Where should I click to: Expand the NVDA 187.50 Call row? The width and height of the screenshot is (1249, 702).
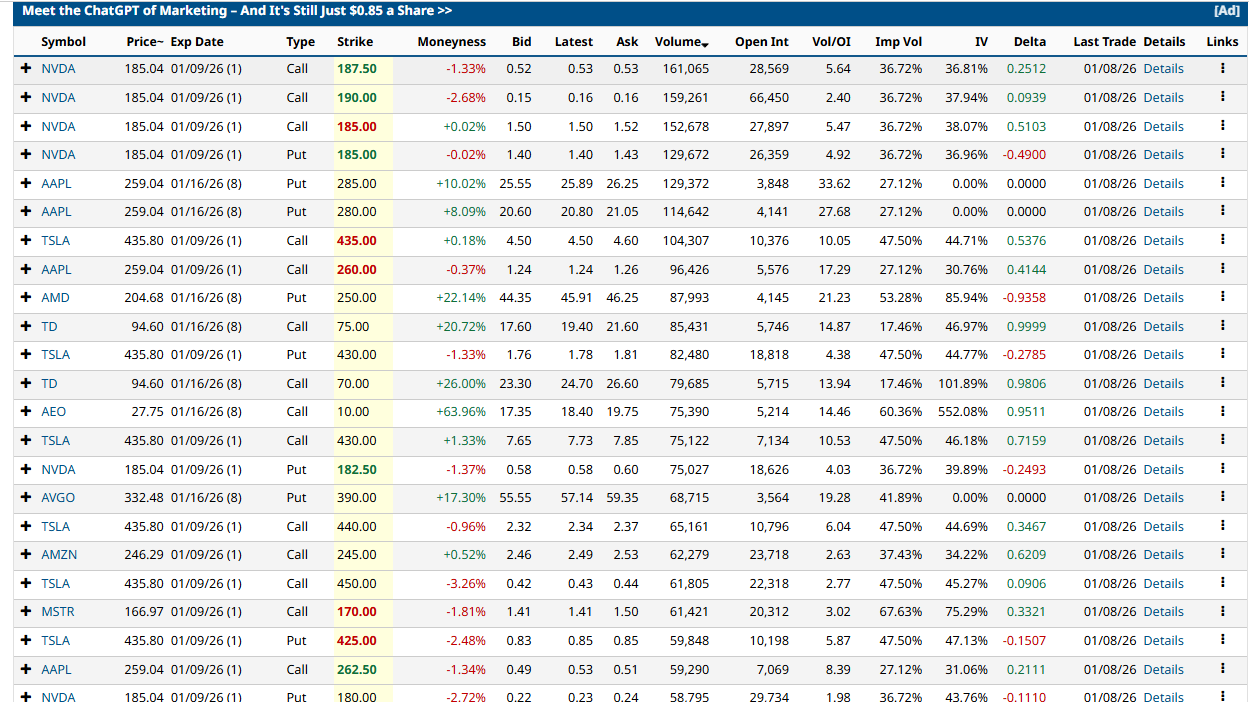pyautogui.click(x=26, y=69)
